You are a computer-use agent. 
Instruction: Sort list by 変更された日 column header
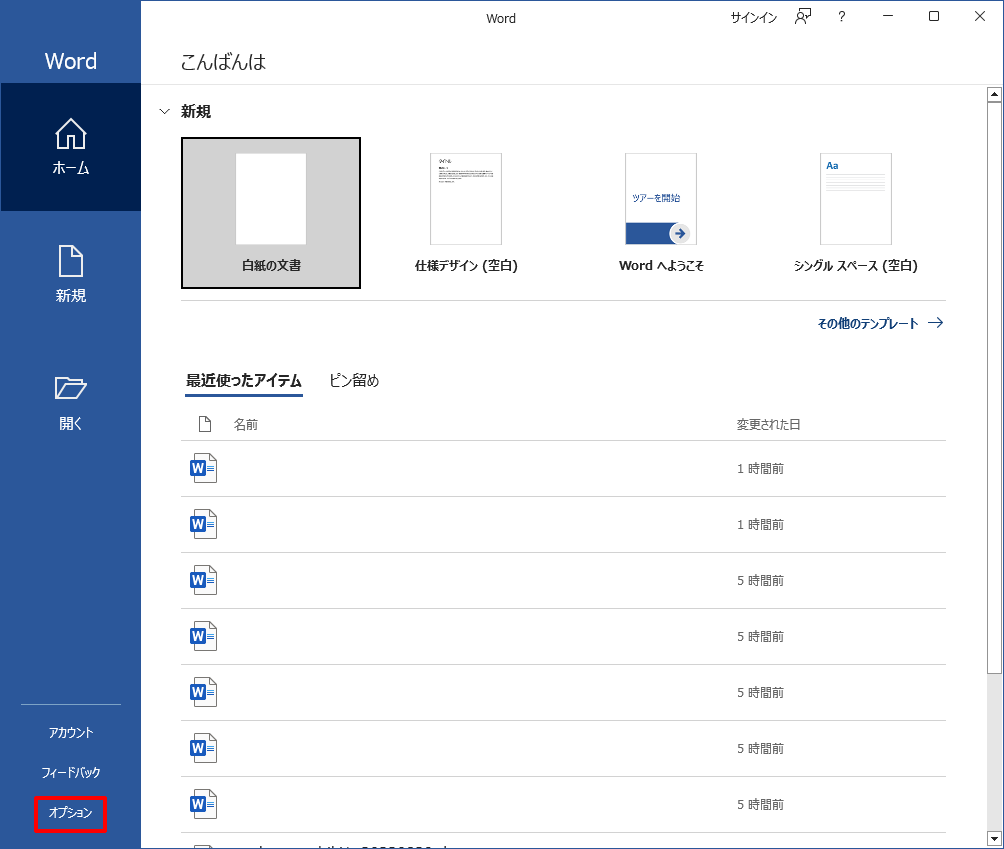tap(768, 424)
